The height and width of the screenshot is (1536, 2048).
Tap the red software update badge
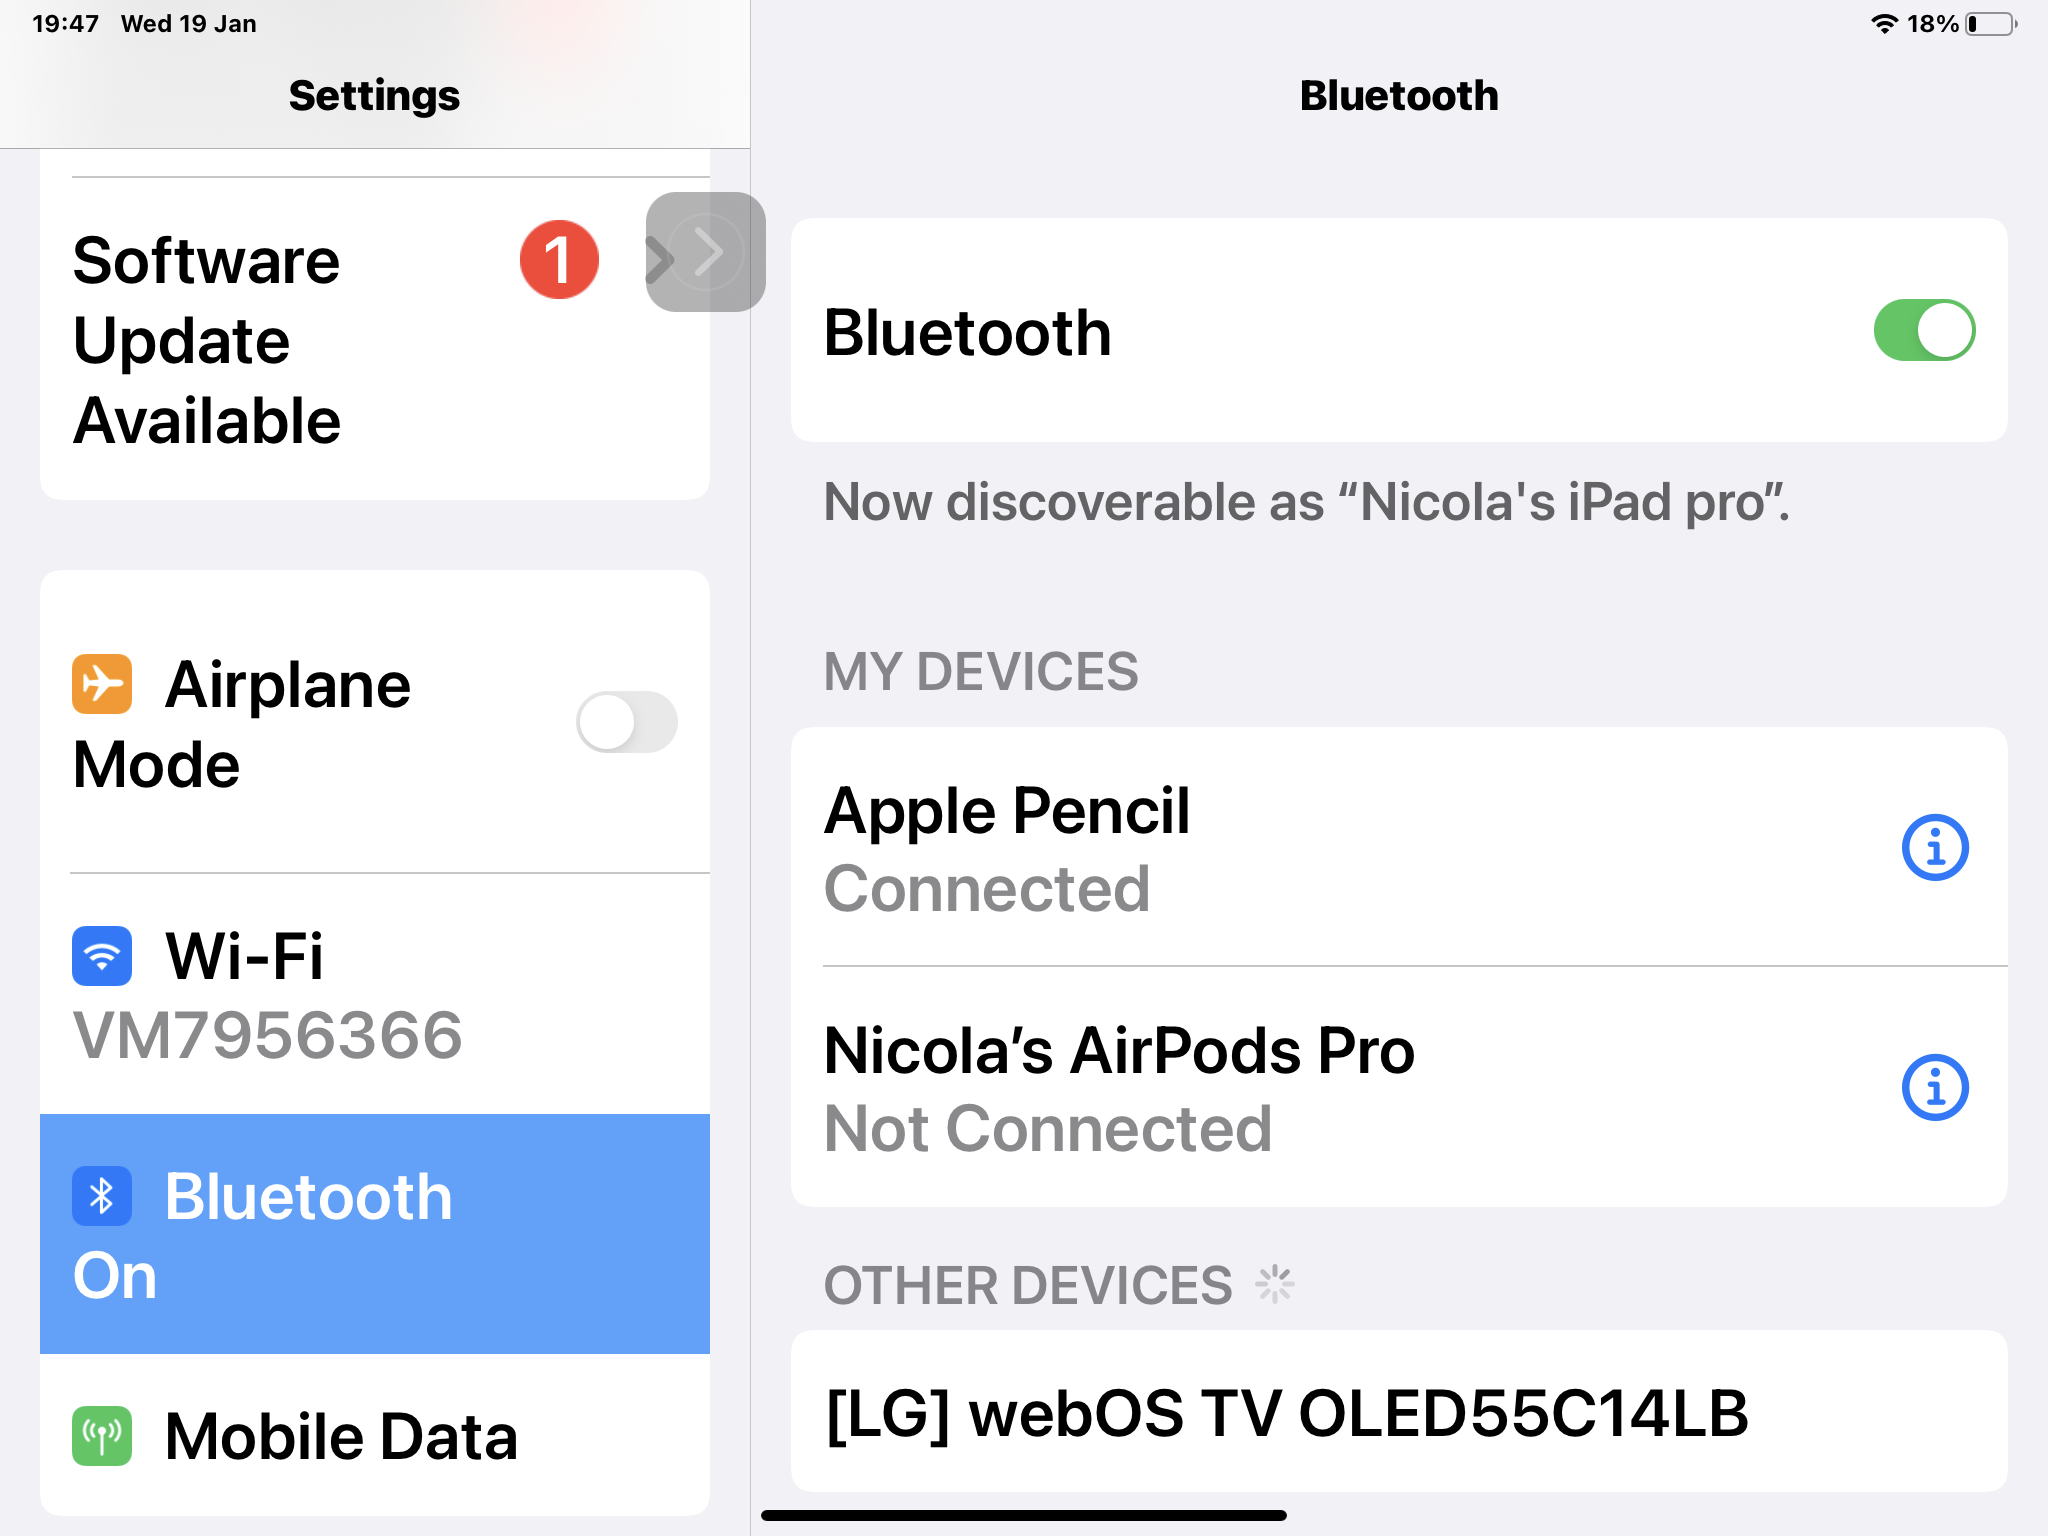559,260
